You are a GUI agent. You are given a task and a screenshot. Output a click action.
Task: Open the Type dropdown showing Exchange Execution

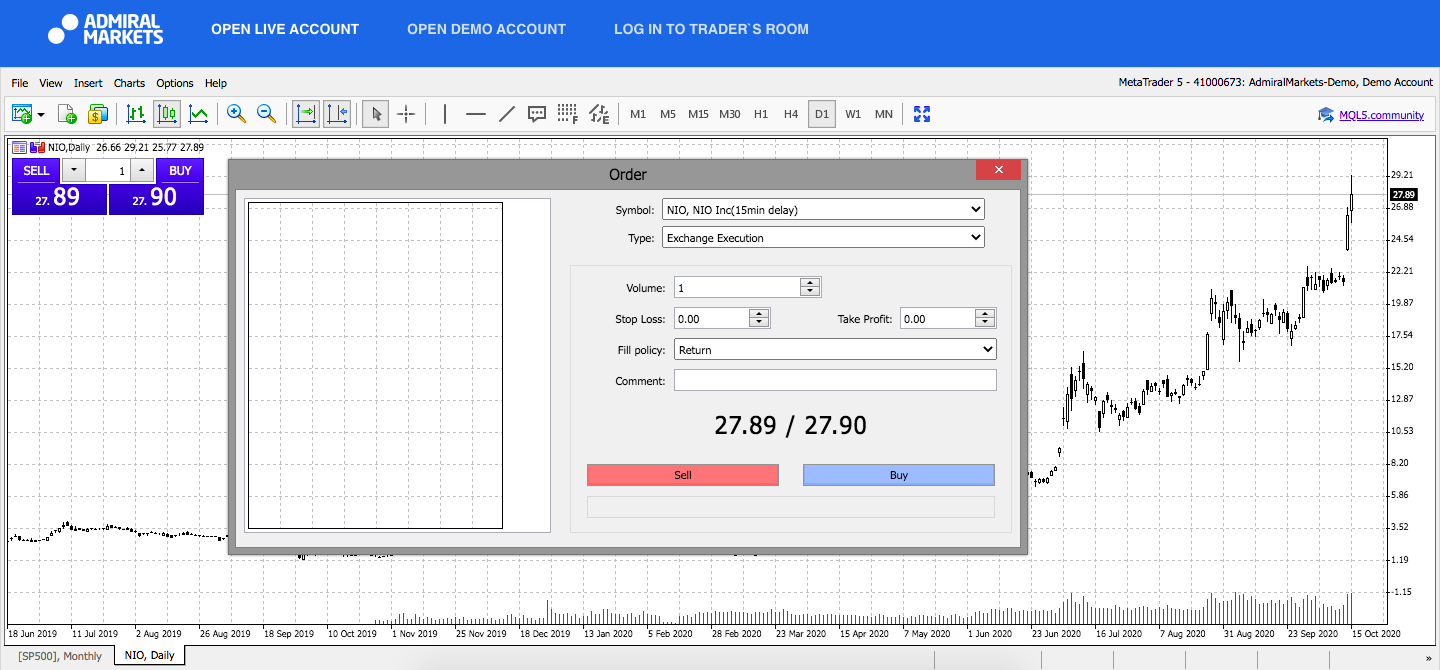[x=823, y=238]
